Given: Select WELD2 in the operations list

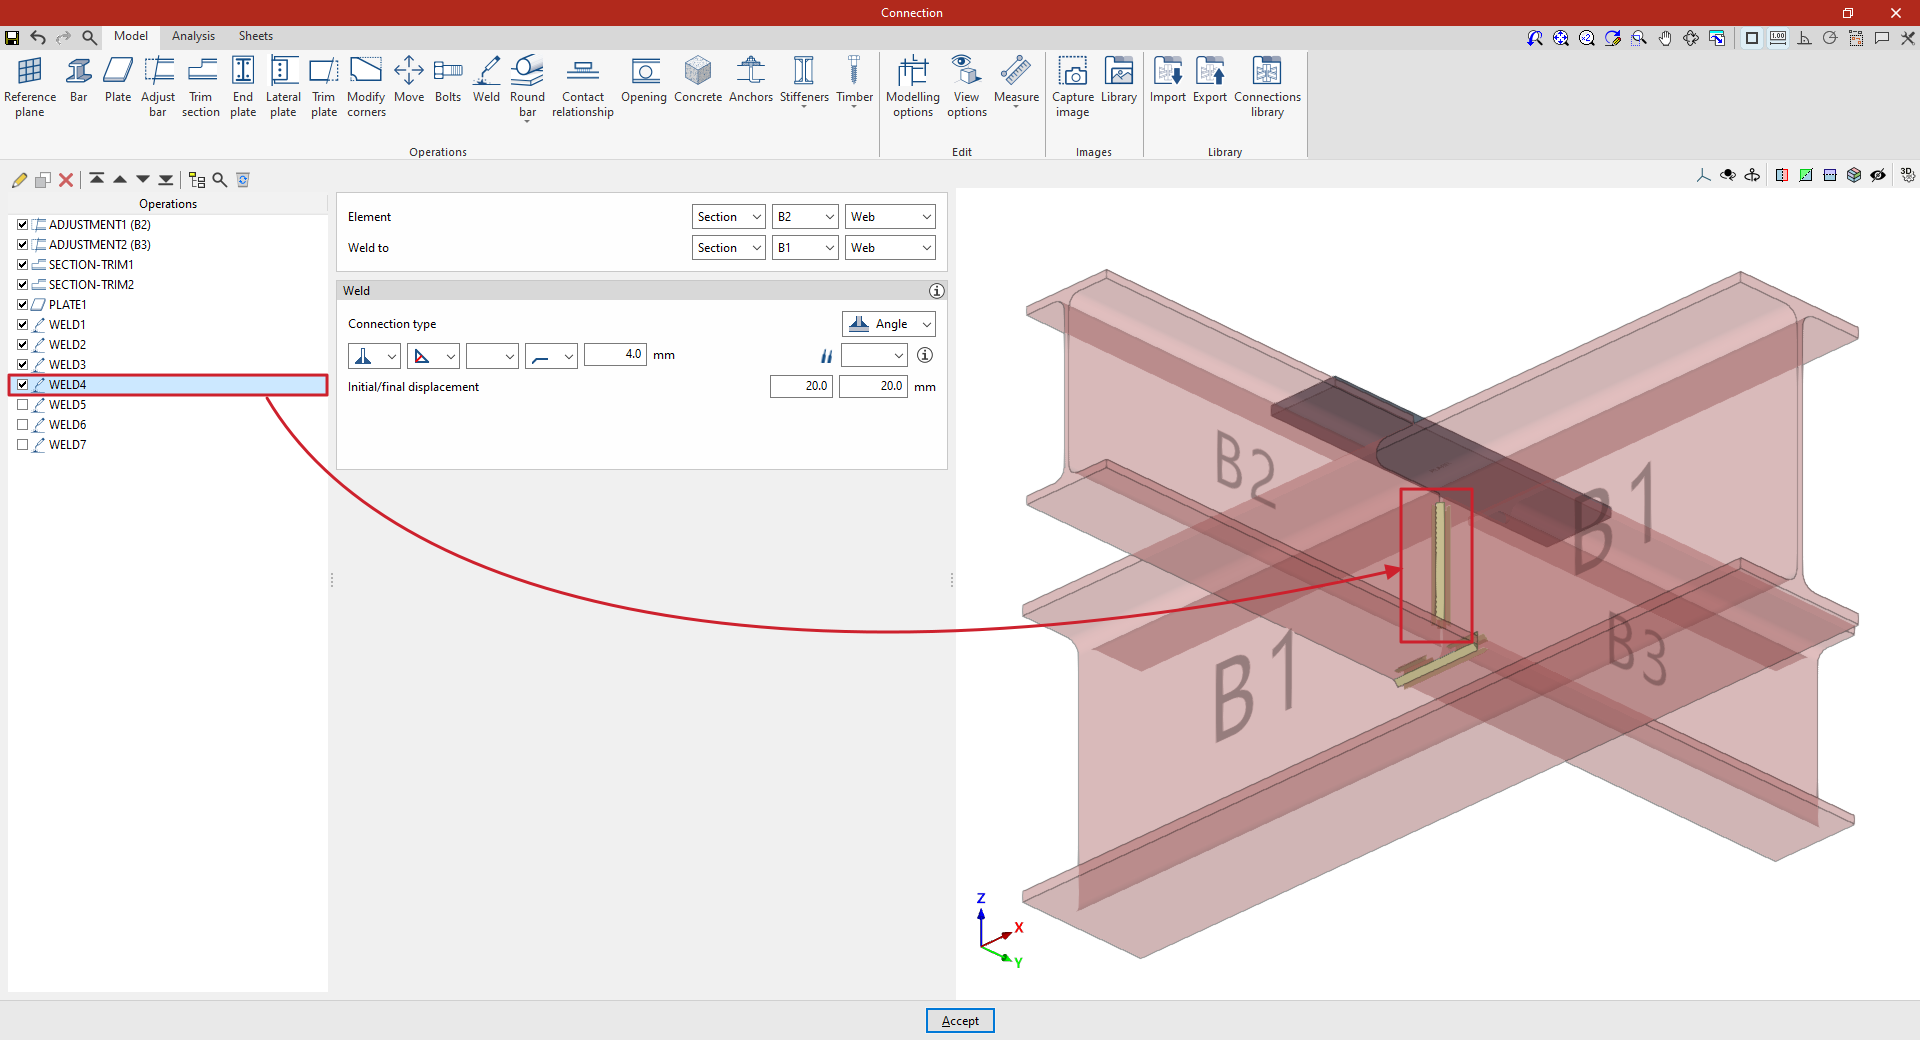Looking at the screenshot, I should pyautogui.click(x=68, y=345).
